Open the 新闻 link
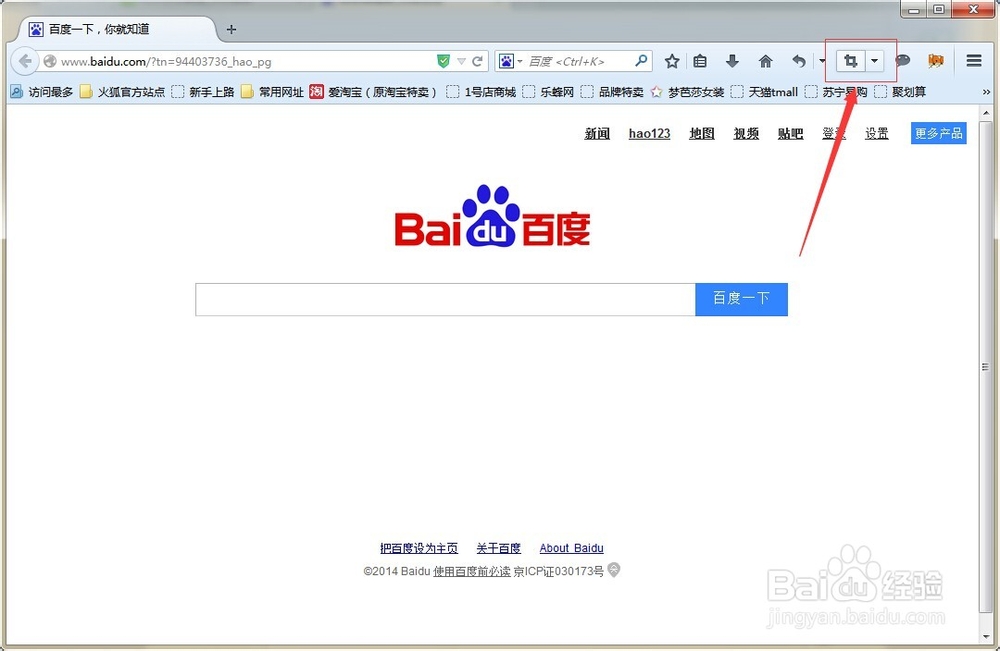 tap(597, 133)
